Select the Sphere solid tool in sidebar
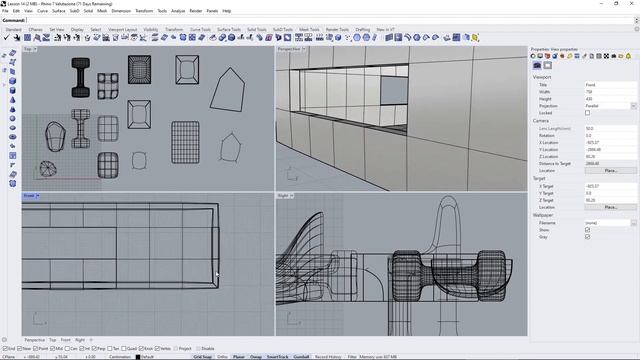The image size is (640, 360). click(x=13, y=118)
